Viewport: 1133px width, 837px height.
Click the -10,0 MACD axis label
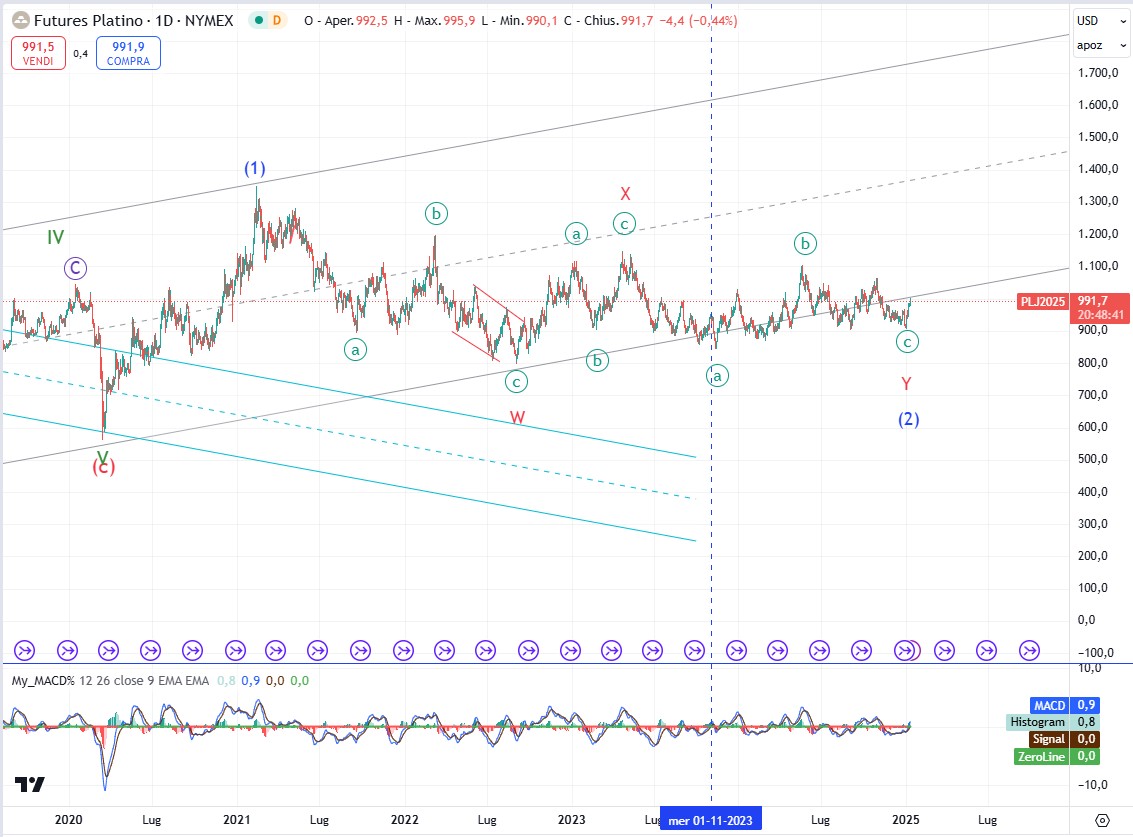pyautogui.click(x=1094, y=784)
